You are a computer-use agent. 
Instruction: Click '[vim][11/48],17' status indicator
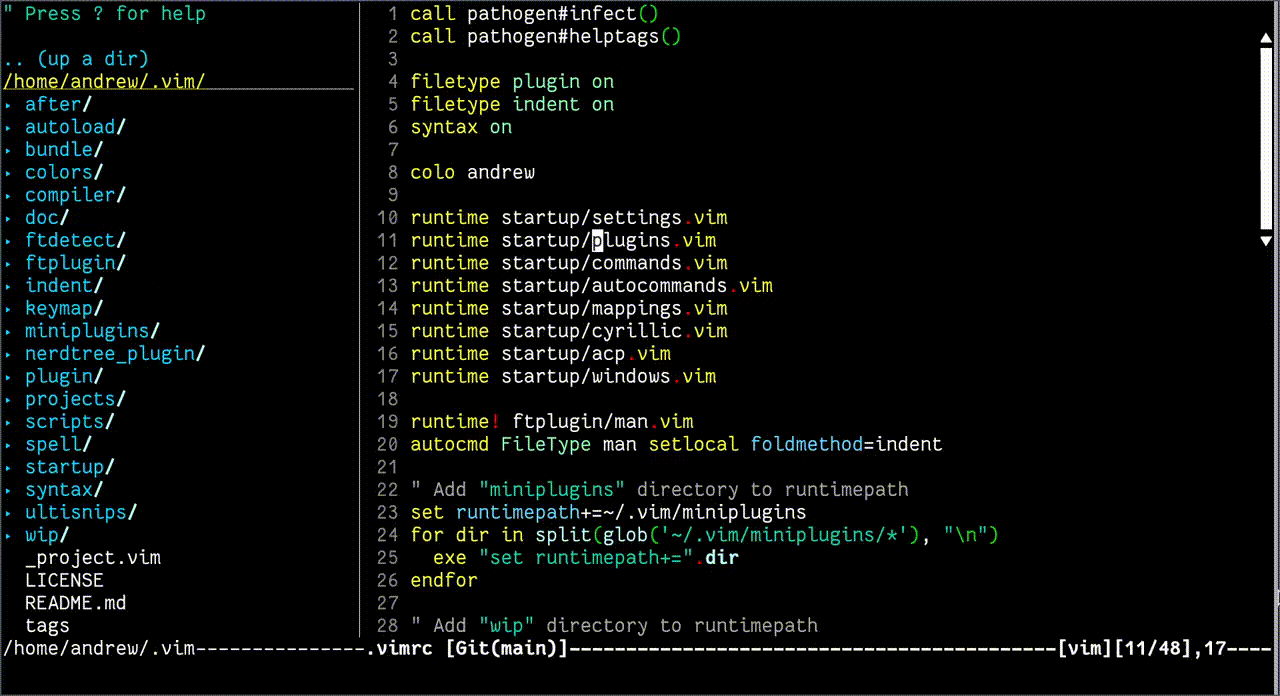1141,649
